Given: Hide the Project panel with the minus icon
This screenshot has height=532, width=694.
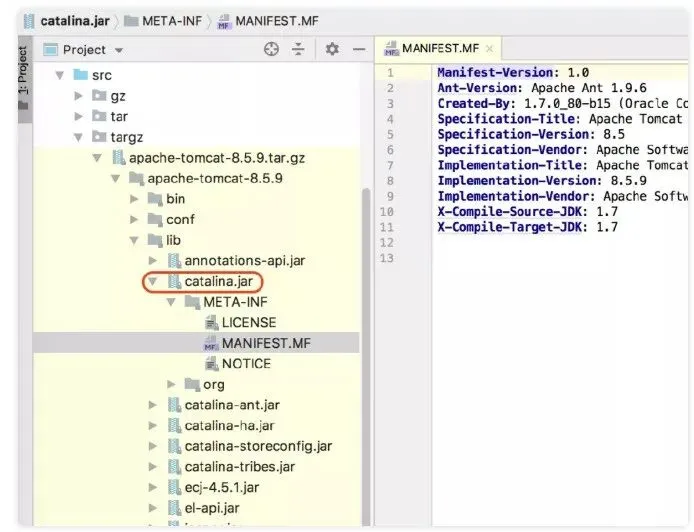Looking at the screenshot, I should coord(359,49).
